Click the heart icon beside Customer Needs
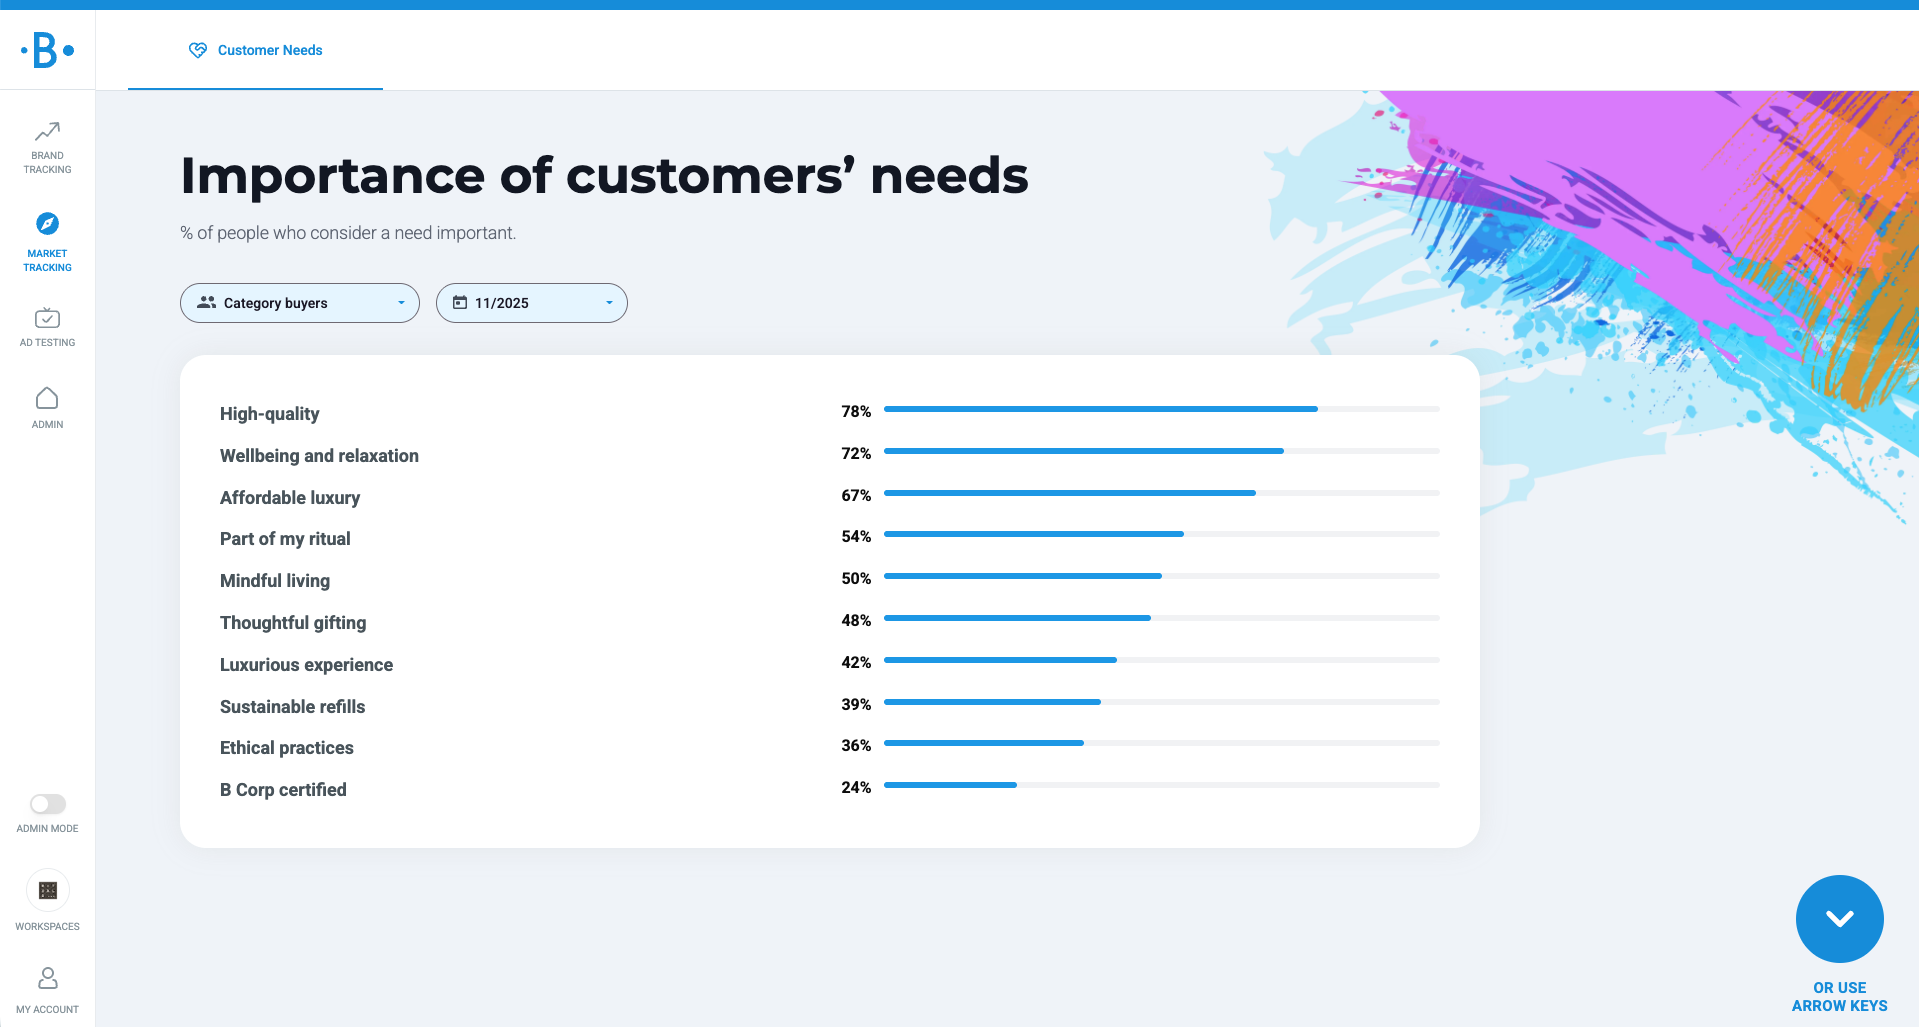The width and height of the screenshot is (1919, 1027). click(198, 50)
